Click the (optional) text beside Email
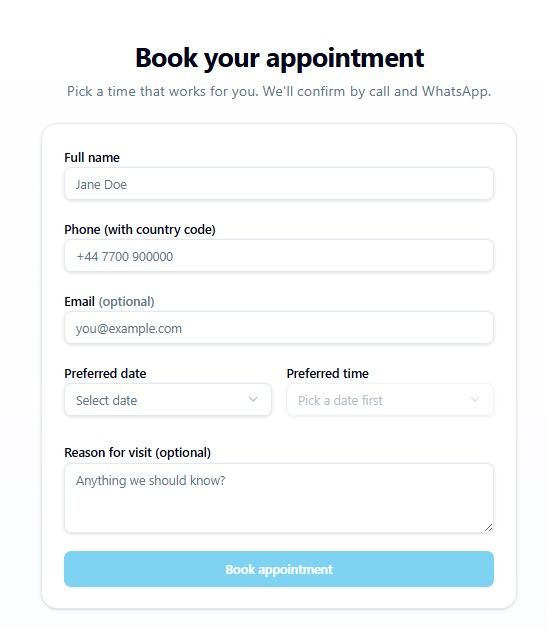Viewport: 546px width, 630px height. 127,302
